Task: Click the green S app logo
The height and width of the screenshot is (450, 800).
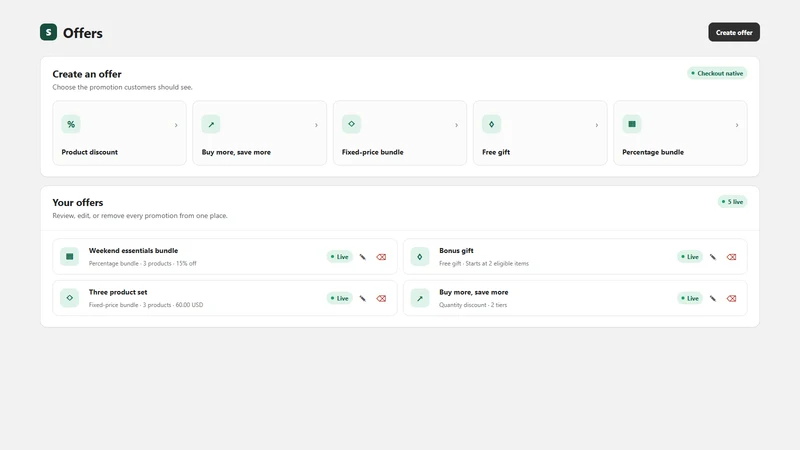Action: [x=48, y=32]
